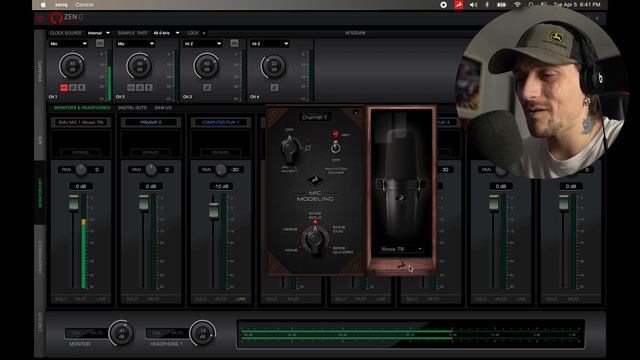The height and width of the screenshot is (360, 640).
Task: Switch to Monitors & Headphones tab
Action: [82, 108]
